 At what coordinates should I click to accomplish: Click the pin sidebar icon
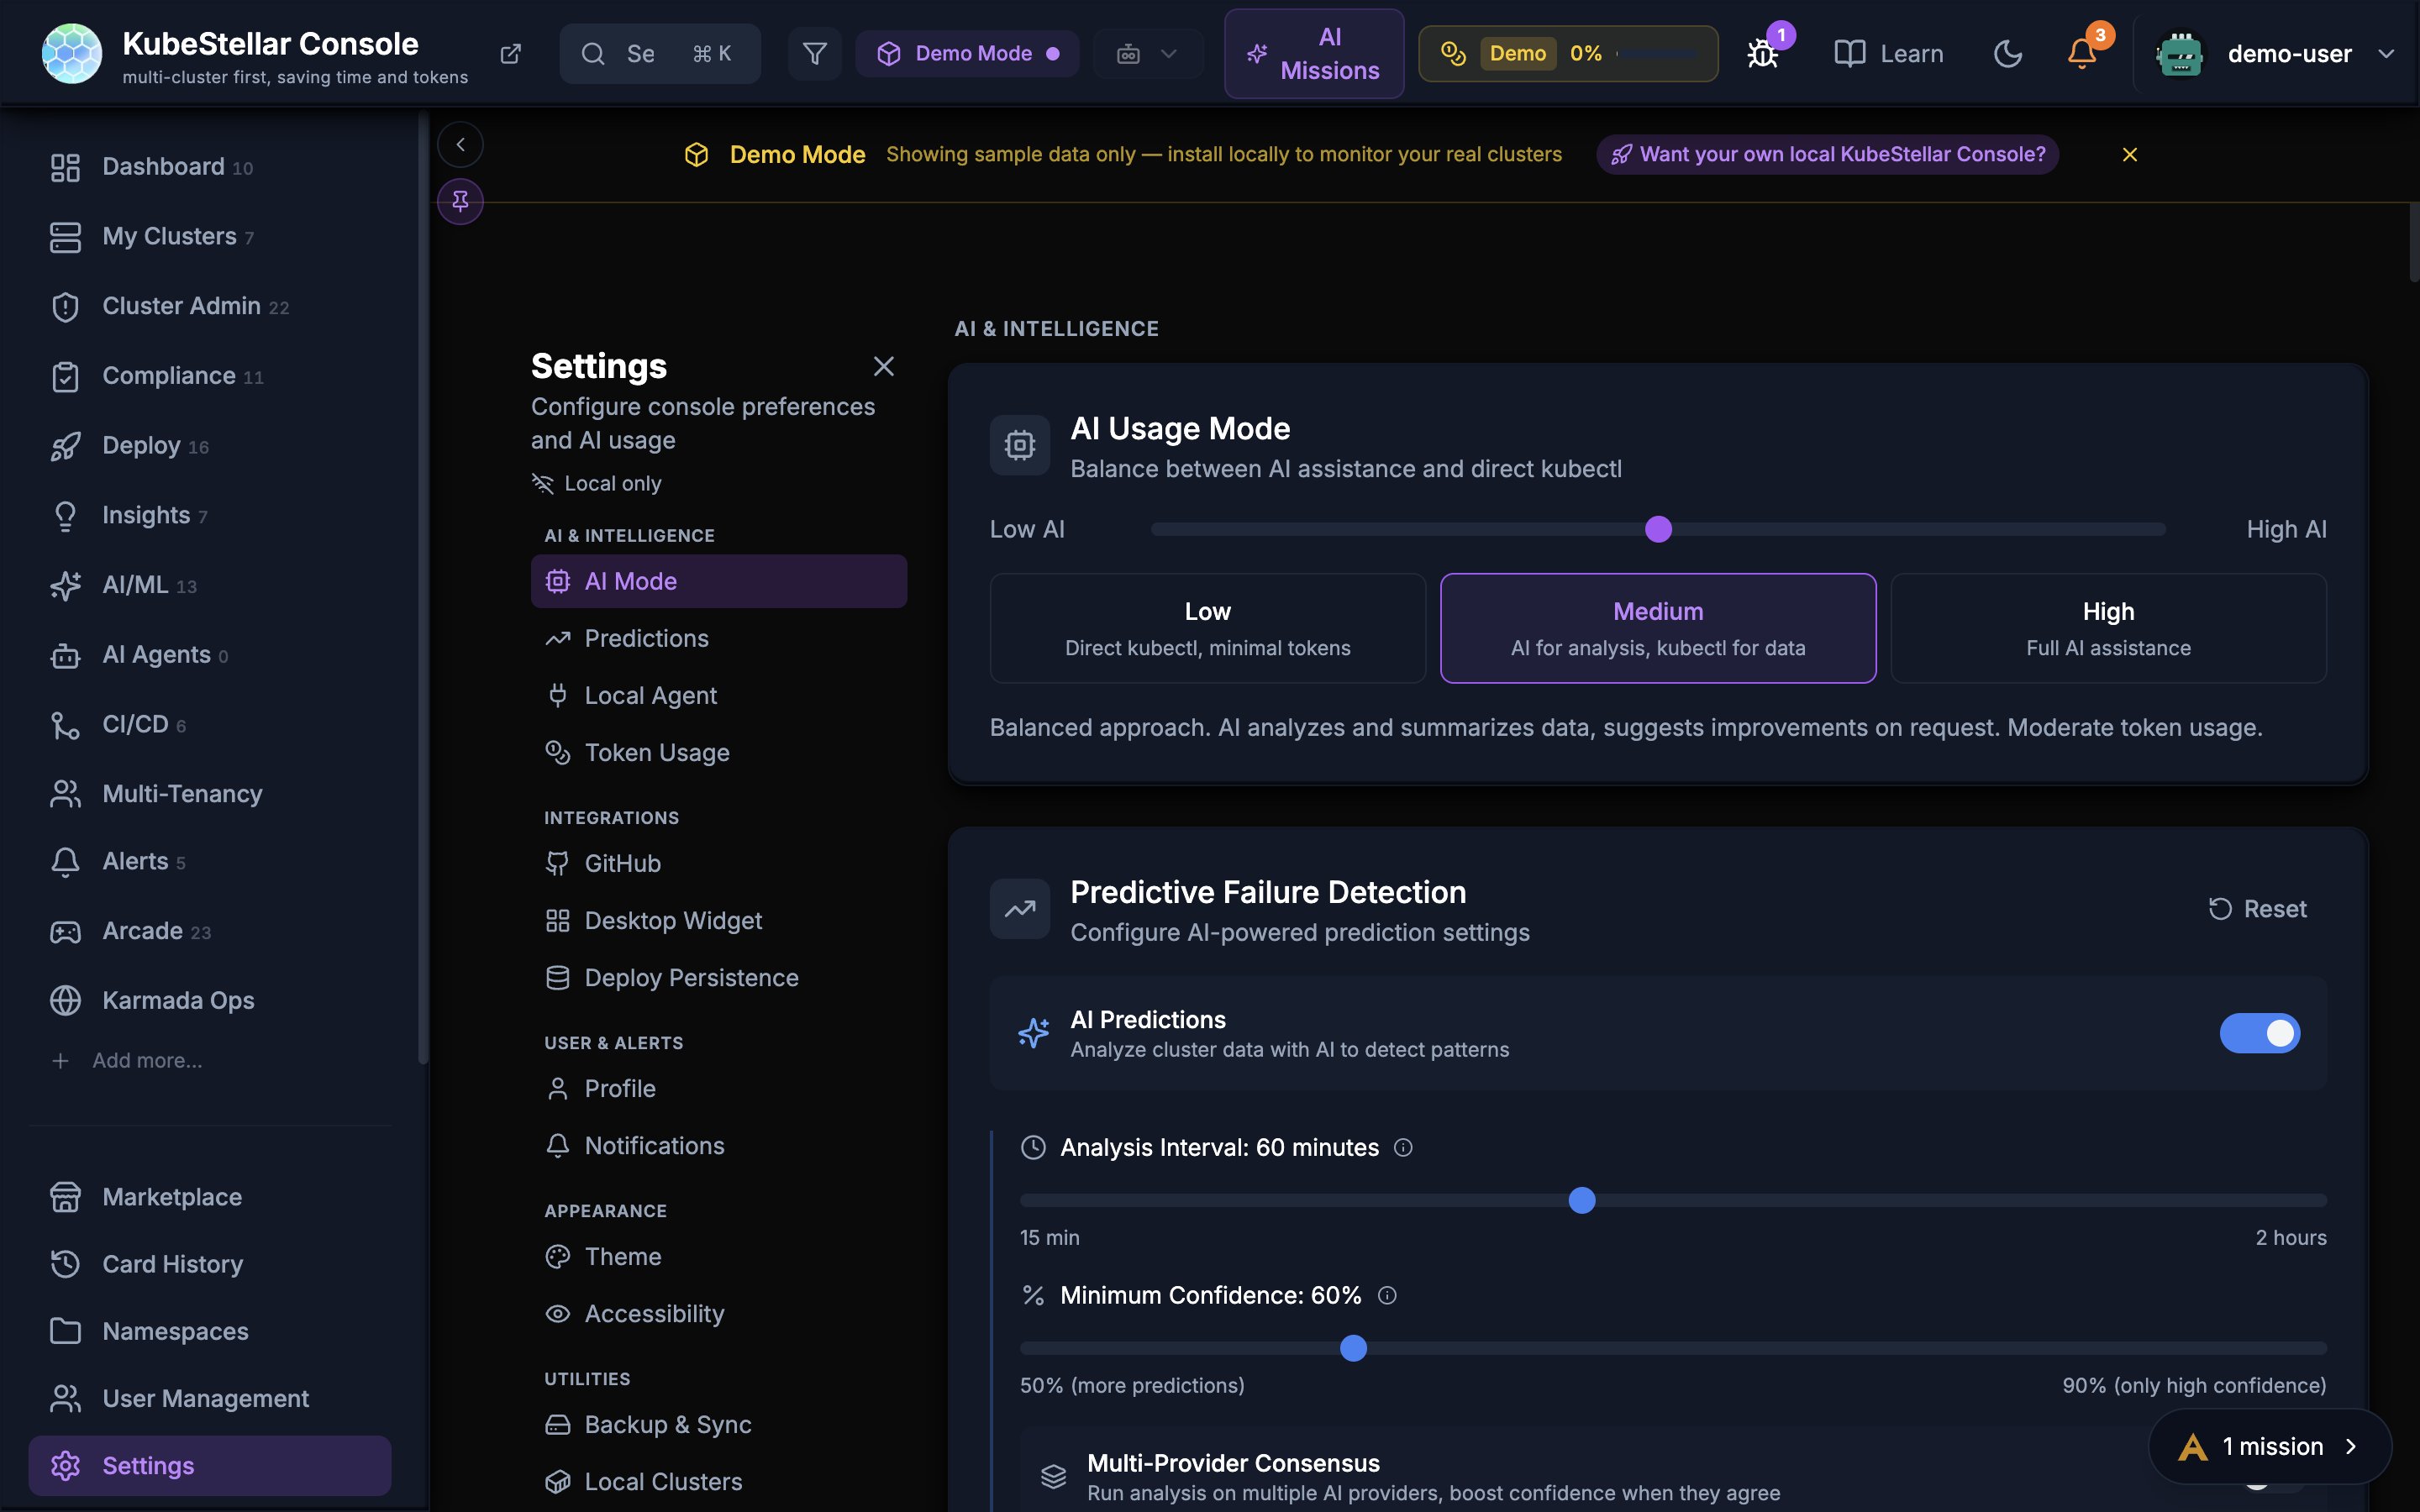(x=460, y=201)
